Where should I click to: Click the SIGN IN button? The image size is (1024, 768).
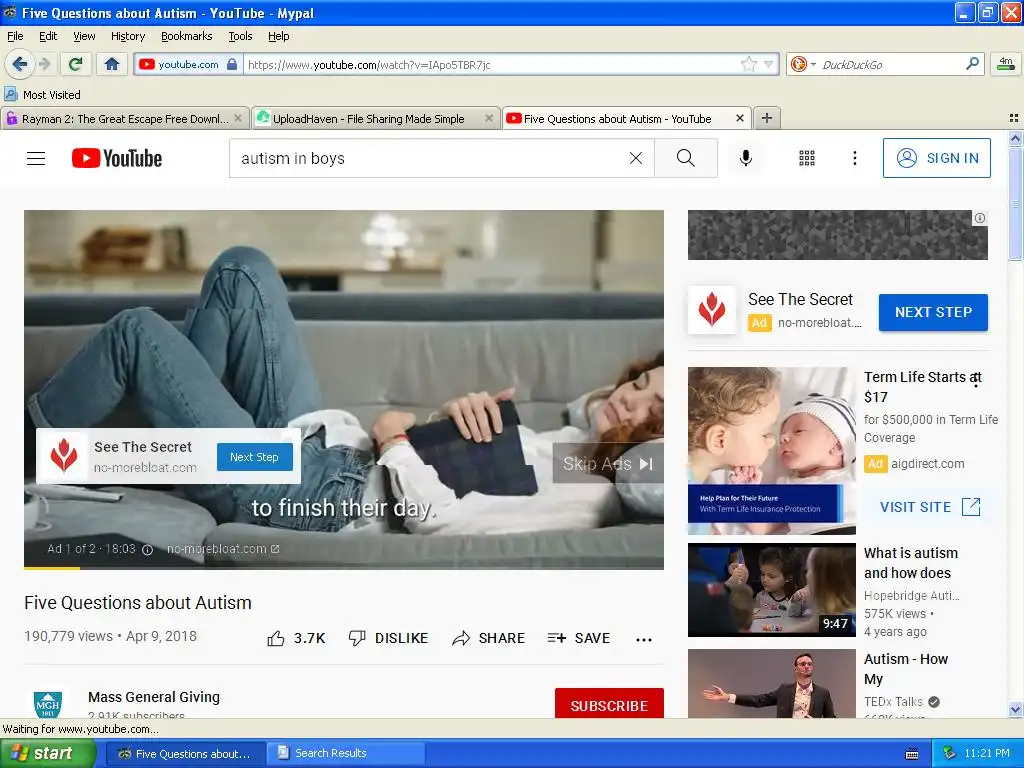coord(936,158)
